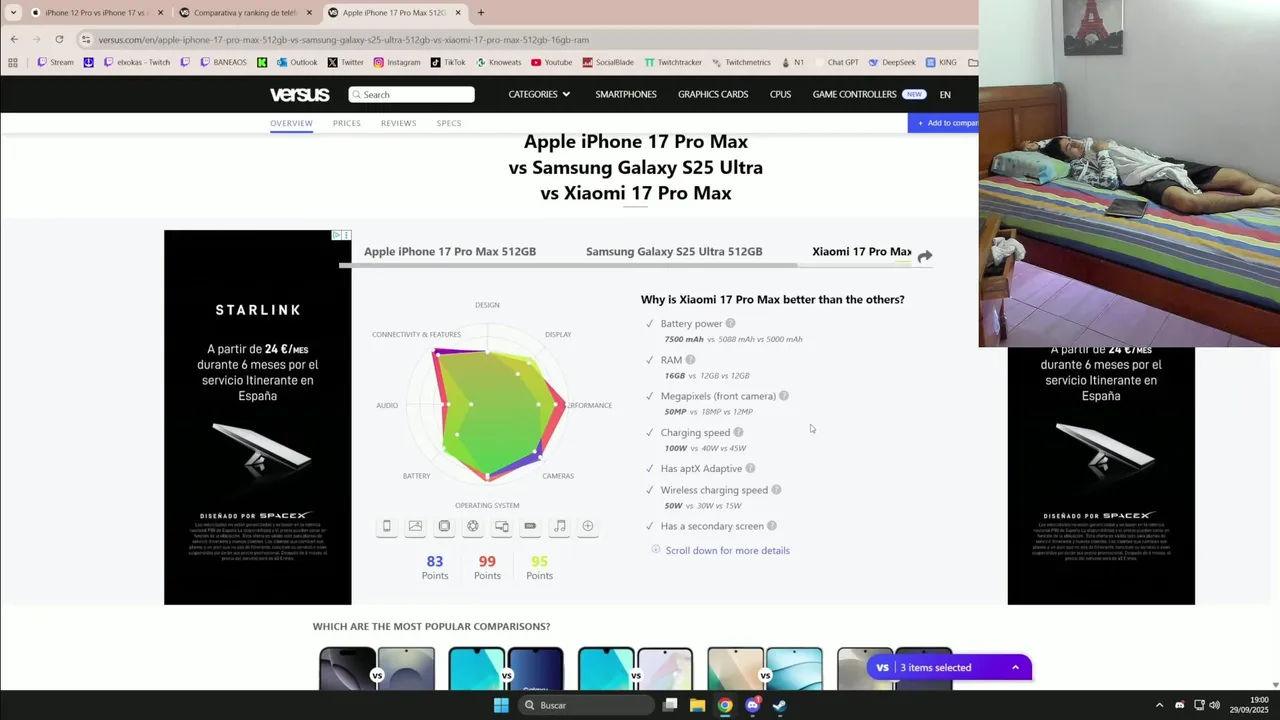This screenshot has width=1280, height=720.
Task: Click the volume icon in system tray
Action: coord(1214,705)
